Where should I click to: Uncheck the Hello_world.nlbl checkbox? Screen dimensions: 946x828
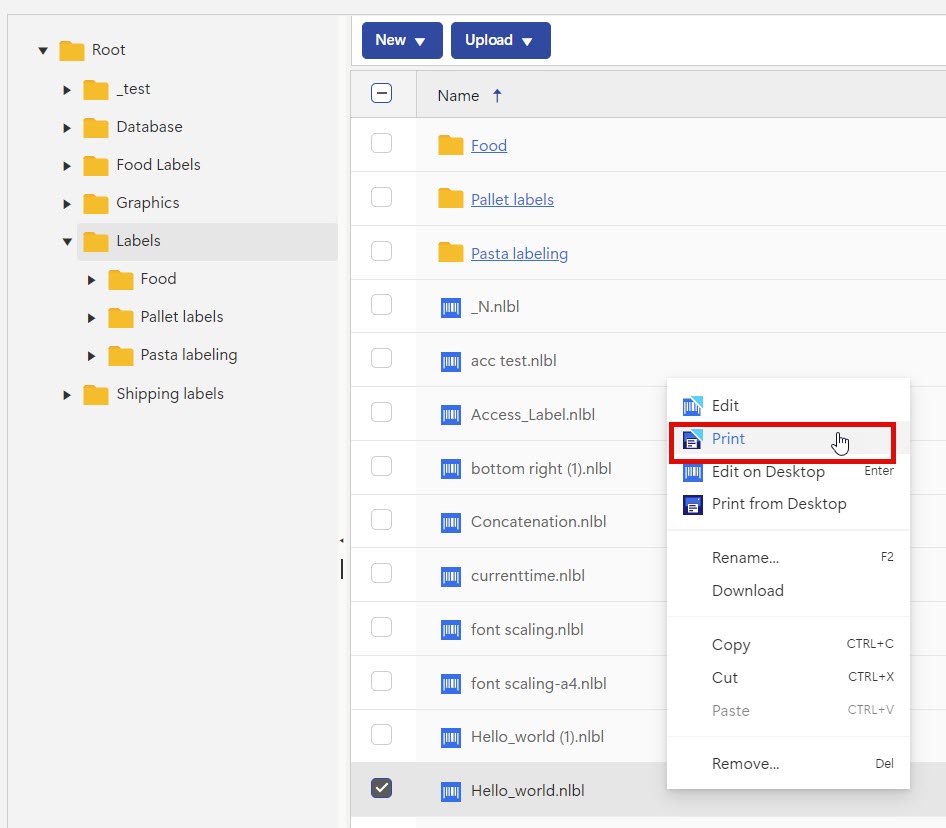[381, 789]
